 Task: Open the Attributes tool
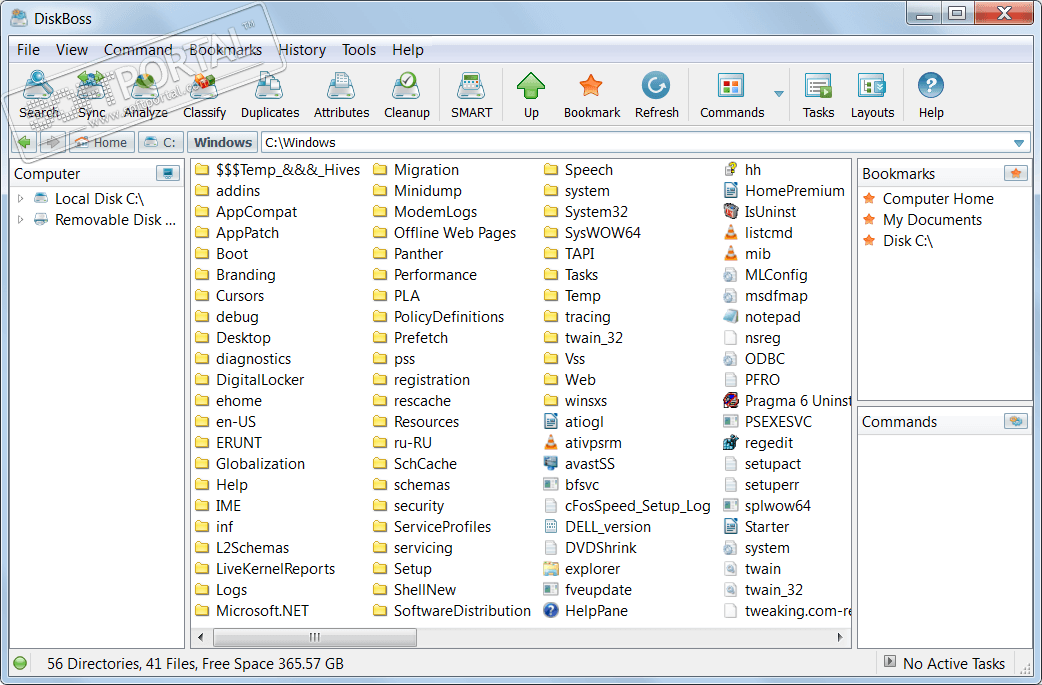[341, 95]
